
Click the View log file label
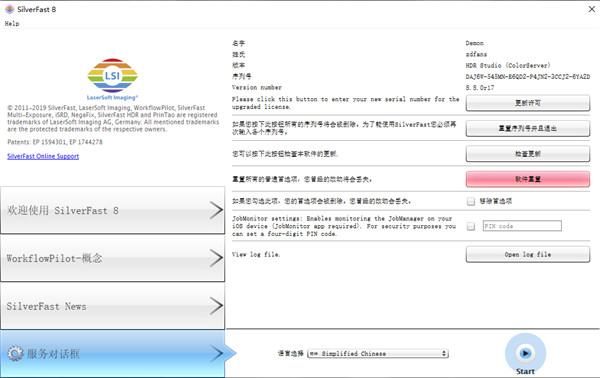(x=256, y=254)
